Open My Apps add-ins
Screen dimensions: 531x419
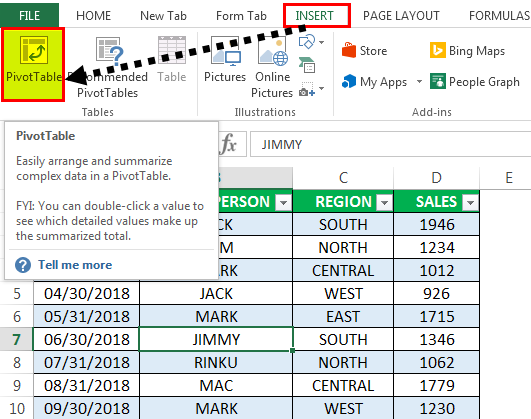point(375,82)
